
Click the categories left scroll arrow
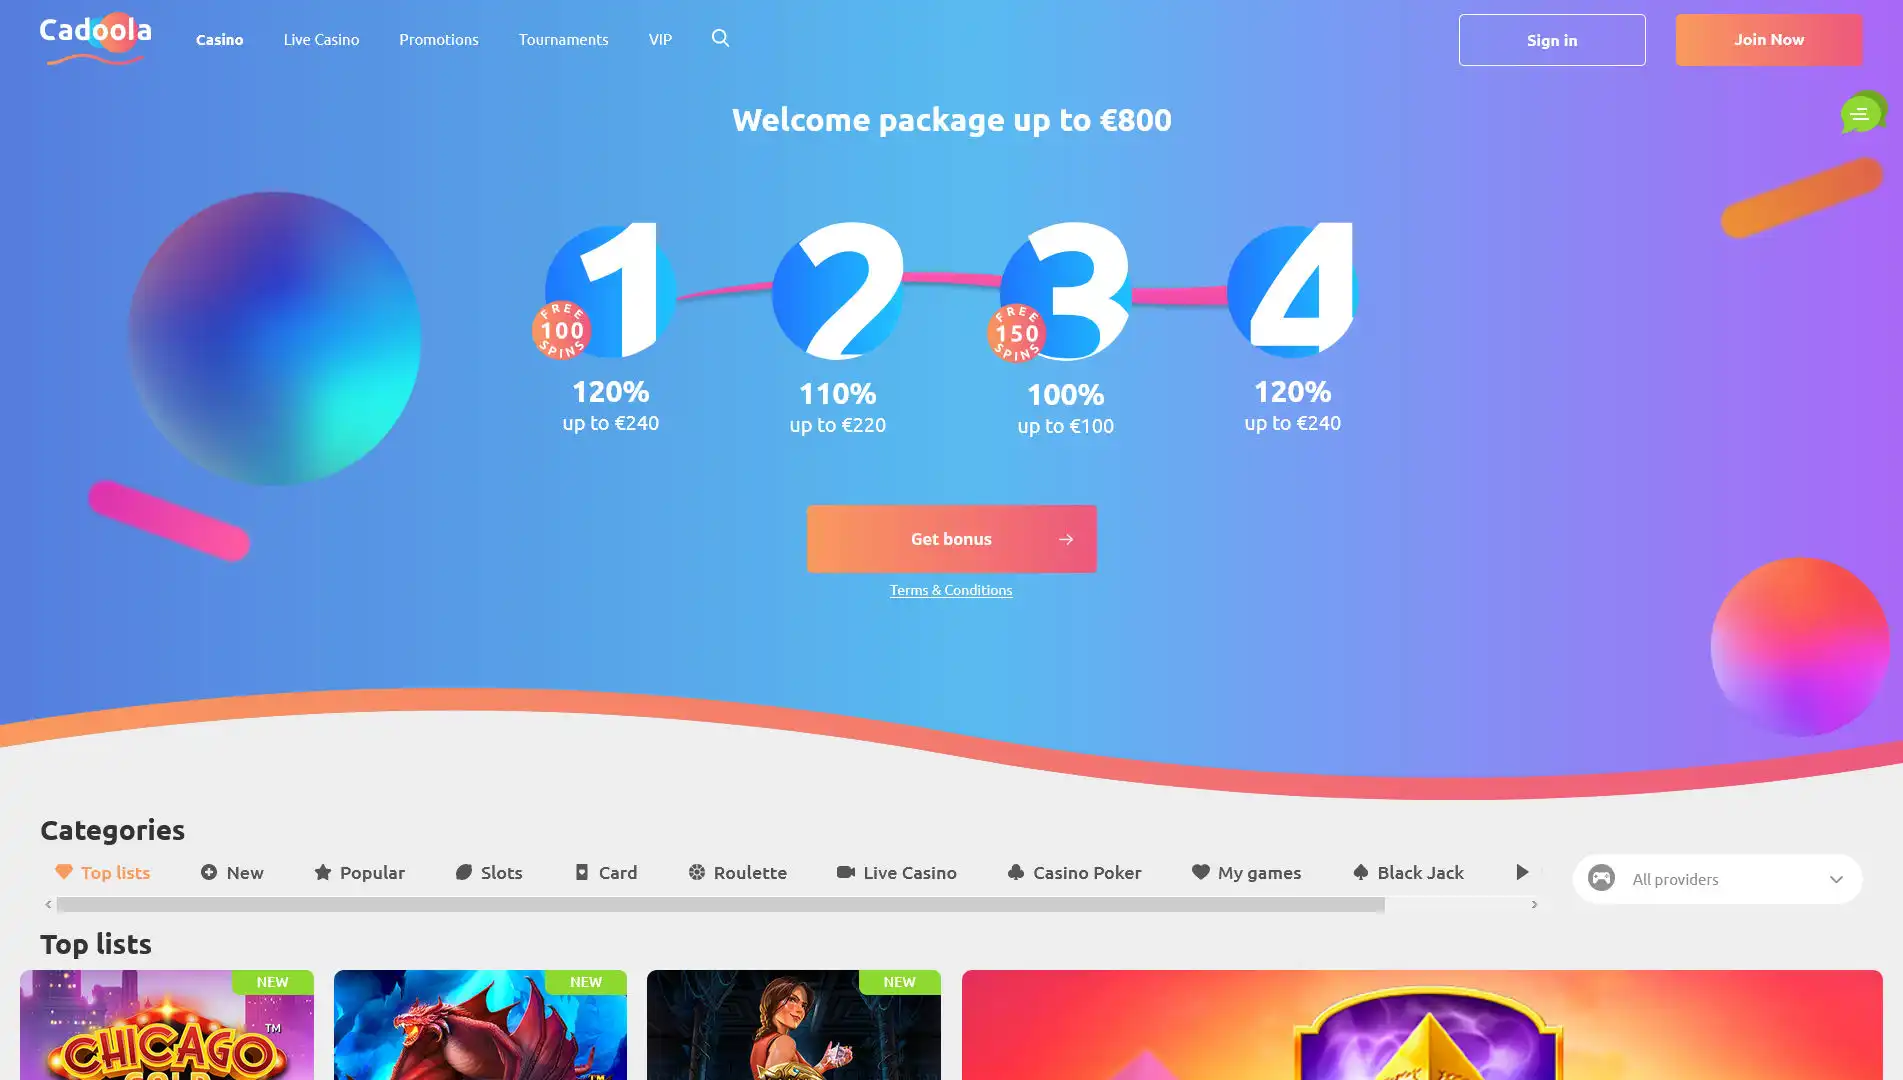point(48,904)
